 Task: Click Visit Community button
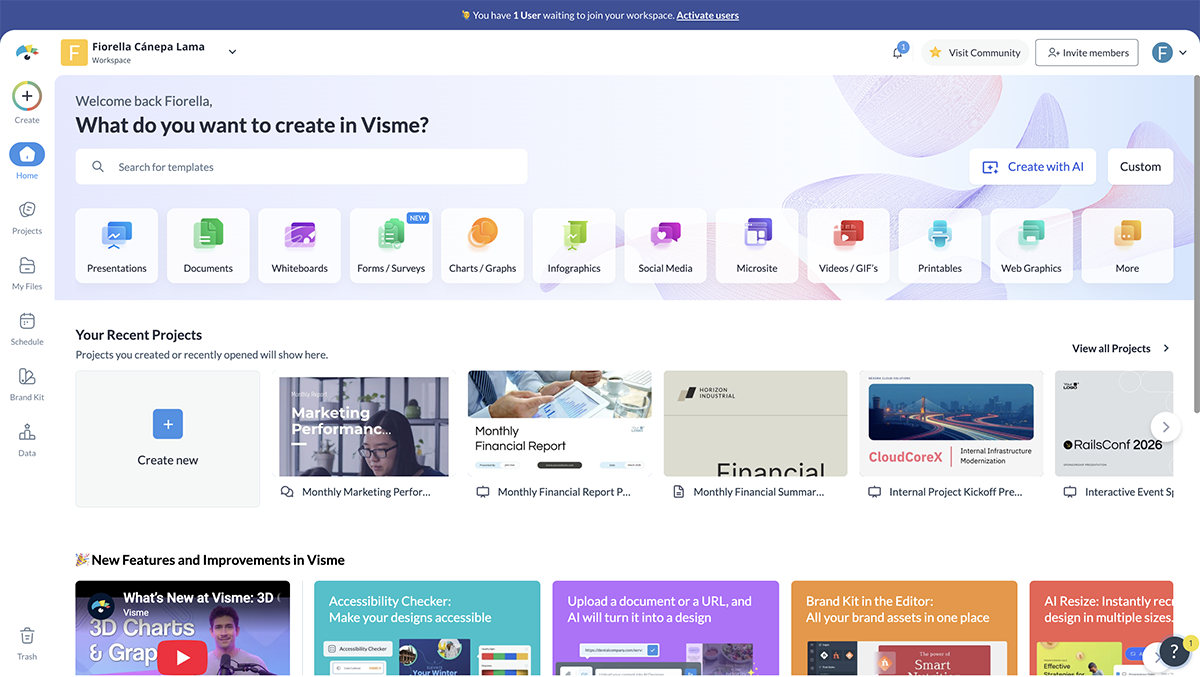coord(974,53)
